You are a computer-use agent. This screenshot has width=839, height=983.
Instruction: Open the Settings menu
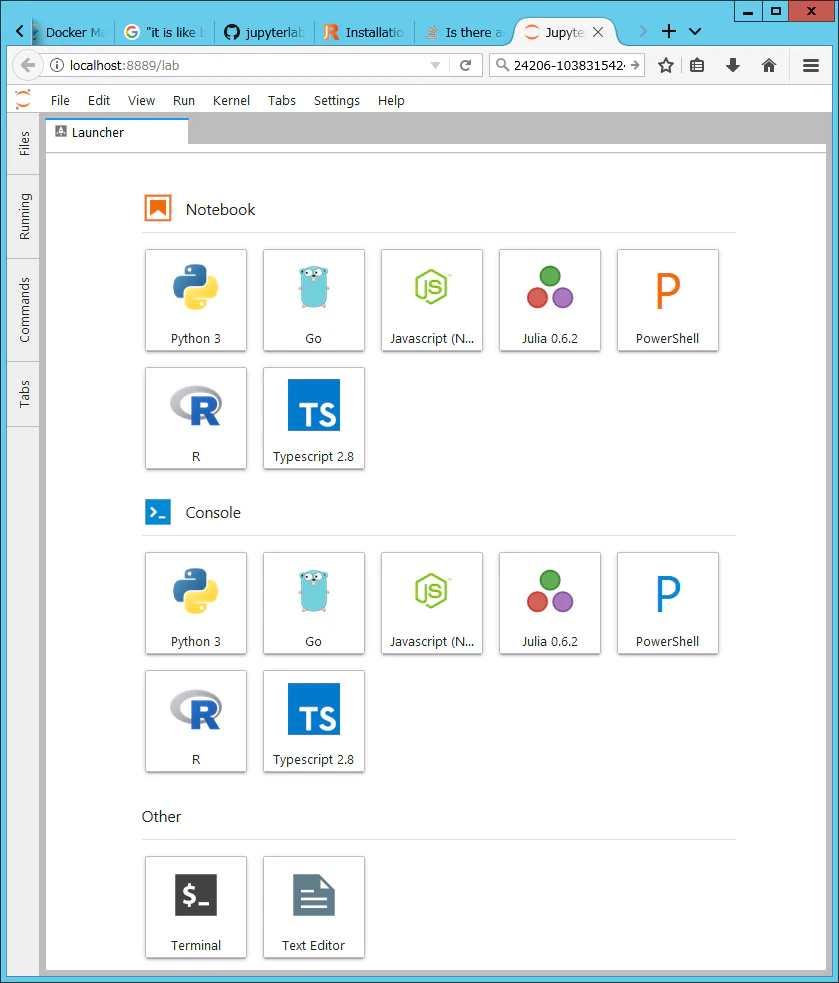point(337,100)
